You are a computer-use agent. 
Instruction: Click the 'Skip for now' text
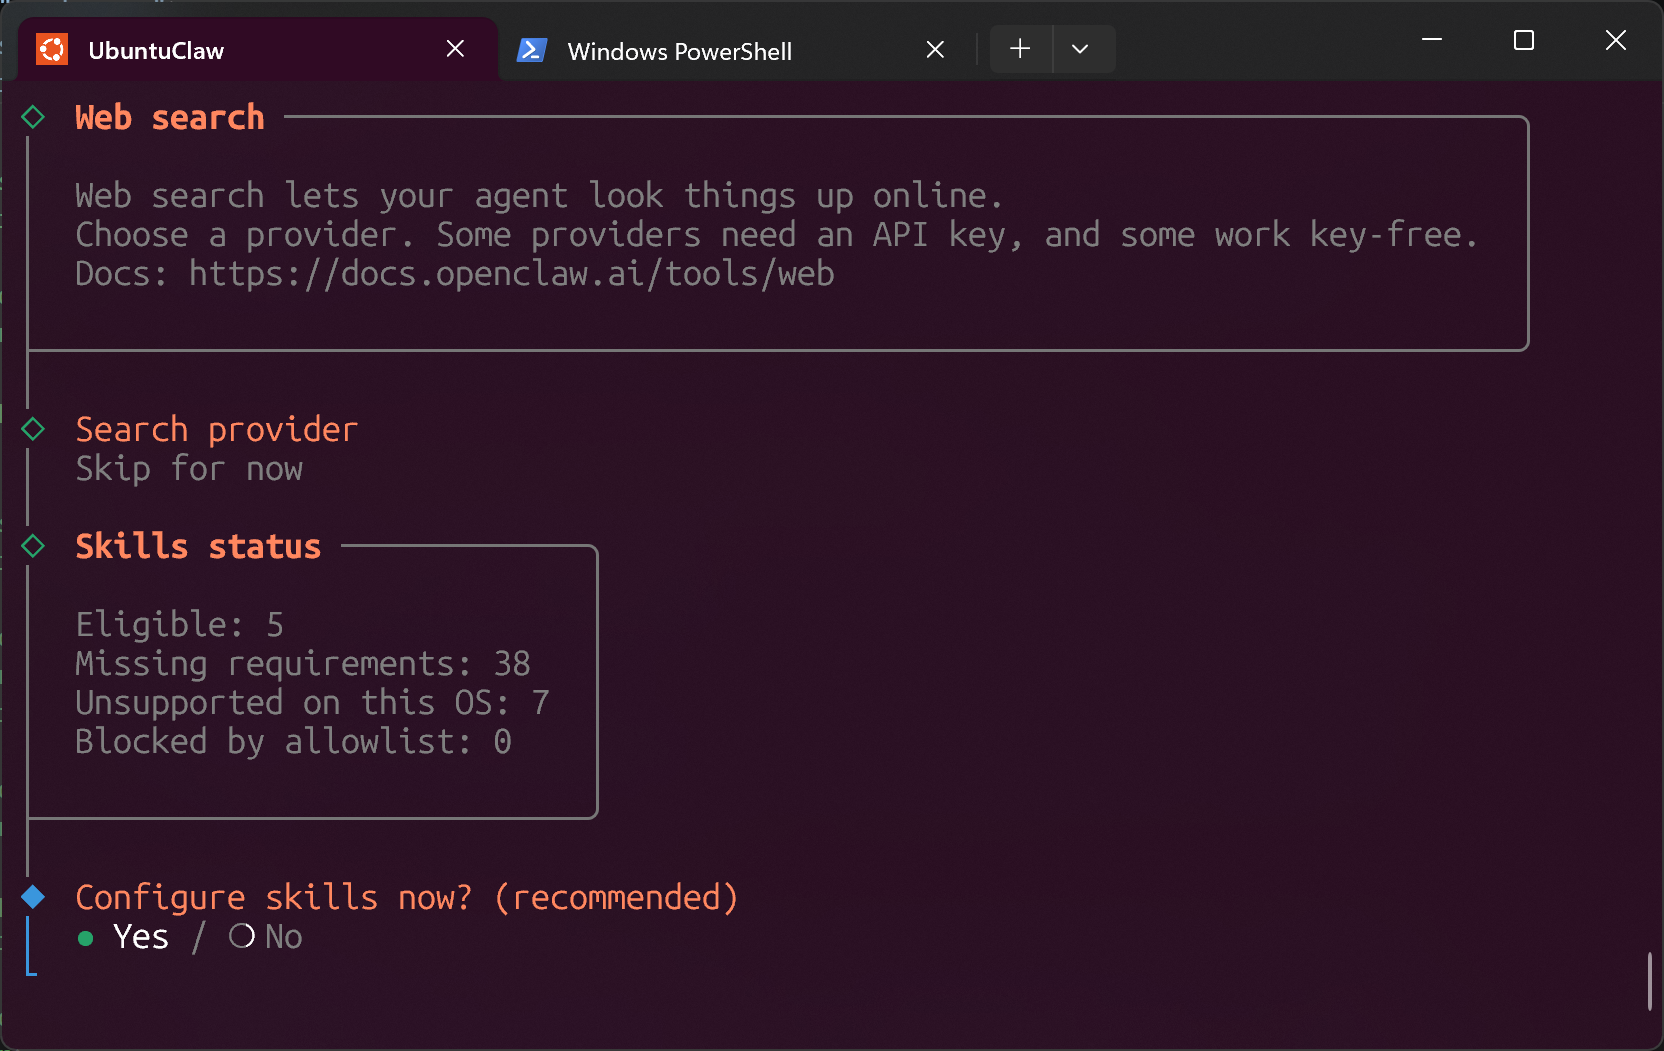coord(189,469)
